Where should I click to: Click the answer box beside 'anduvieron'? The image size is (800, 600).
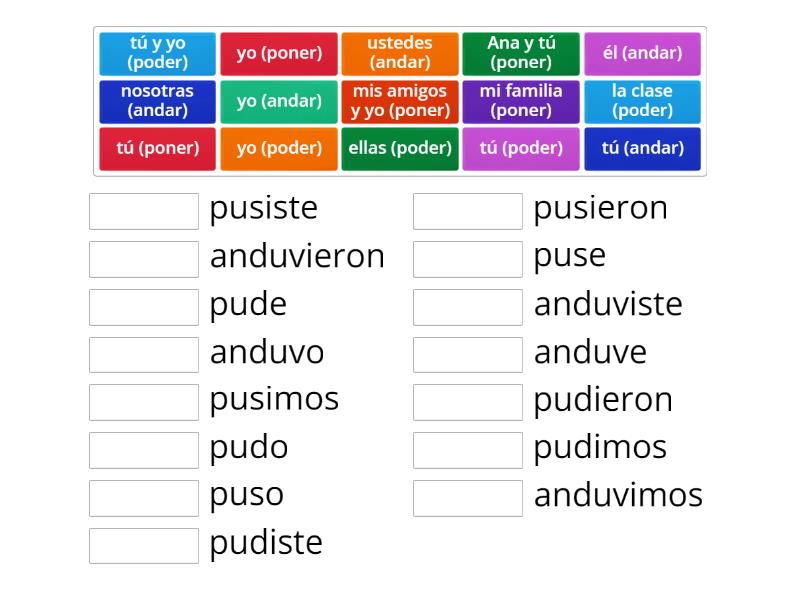[x=143, y=258]
